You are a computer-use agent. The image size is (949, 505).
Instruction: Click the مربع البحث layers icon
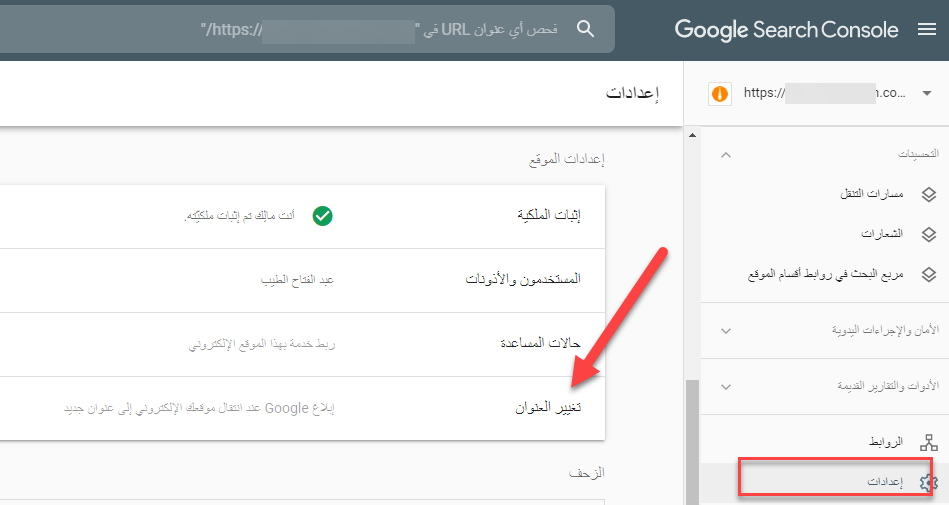[928, 274]
